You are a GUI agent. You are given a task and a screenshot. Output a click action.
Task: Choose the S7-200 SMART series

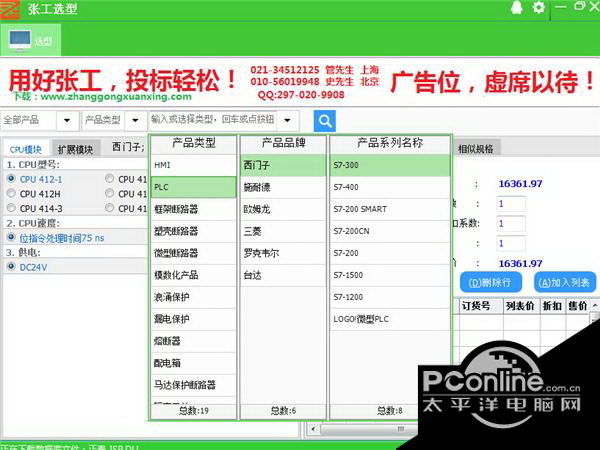point(390,209)
